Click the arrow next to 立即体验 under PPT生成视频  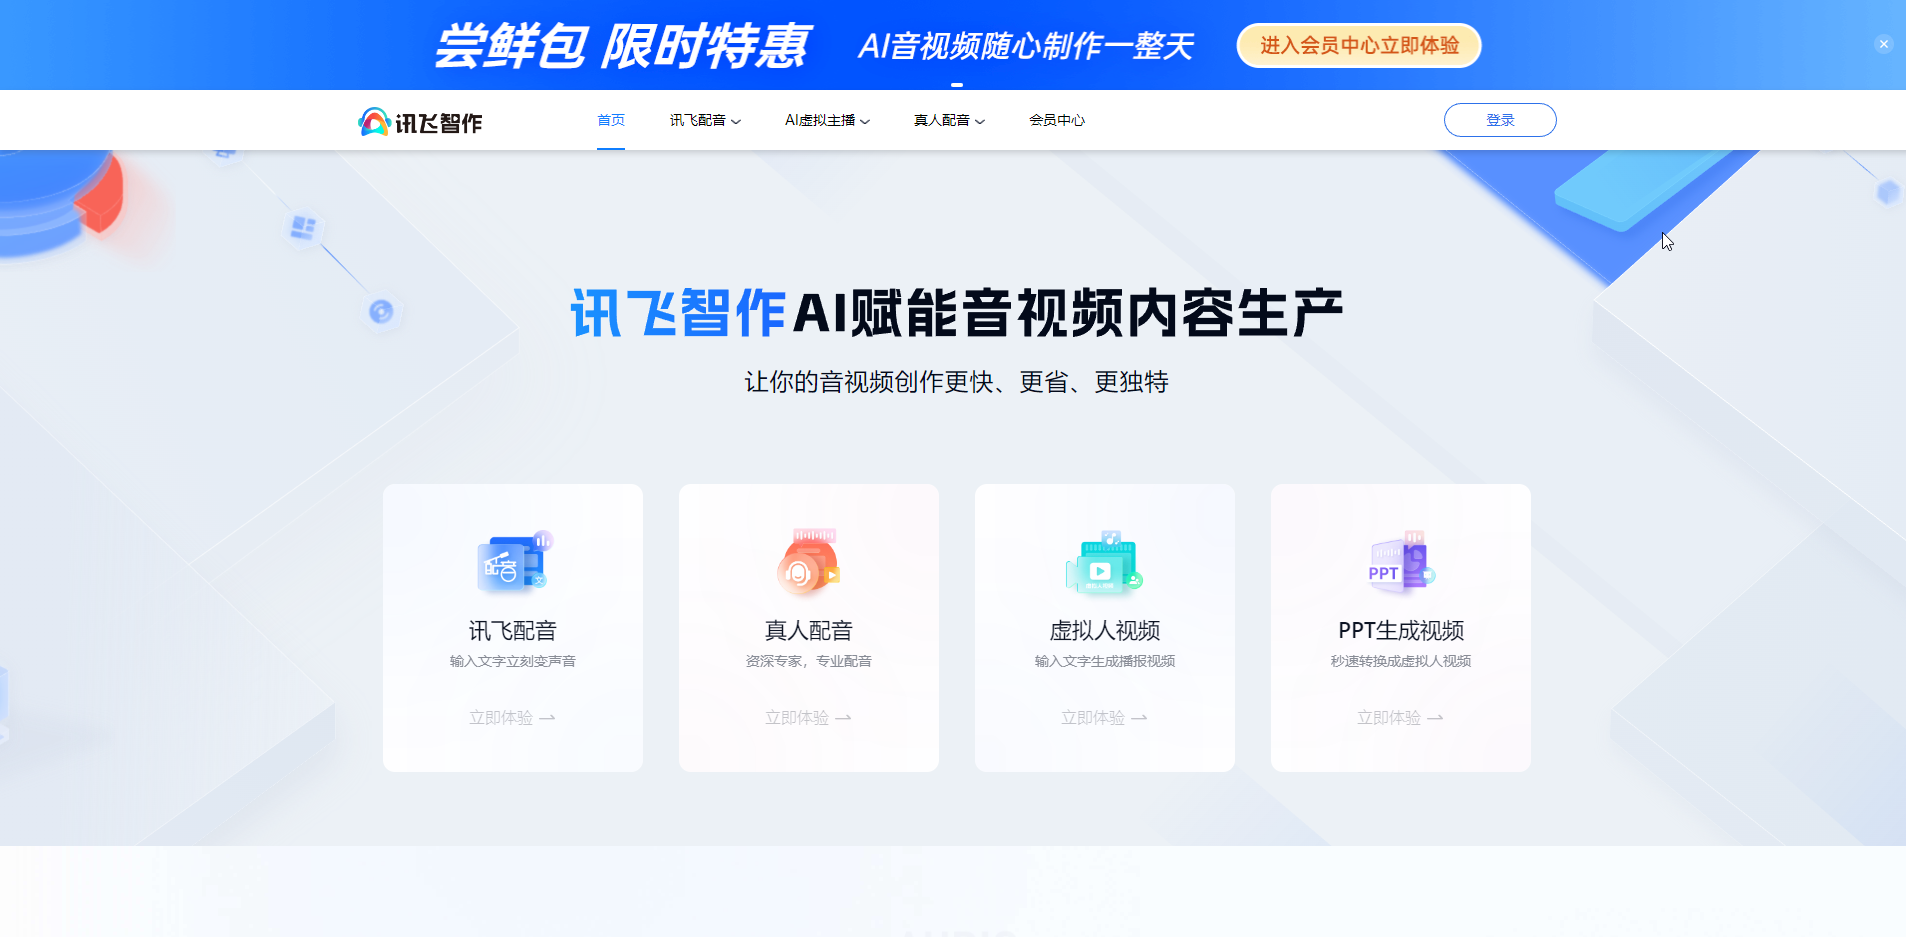1435,718
